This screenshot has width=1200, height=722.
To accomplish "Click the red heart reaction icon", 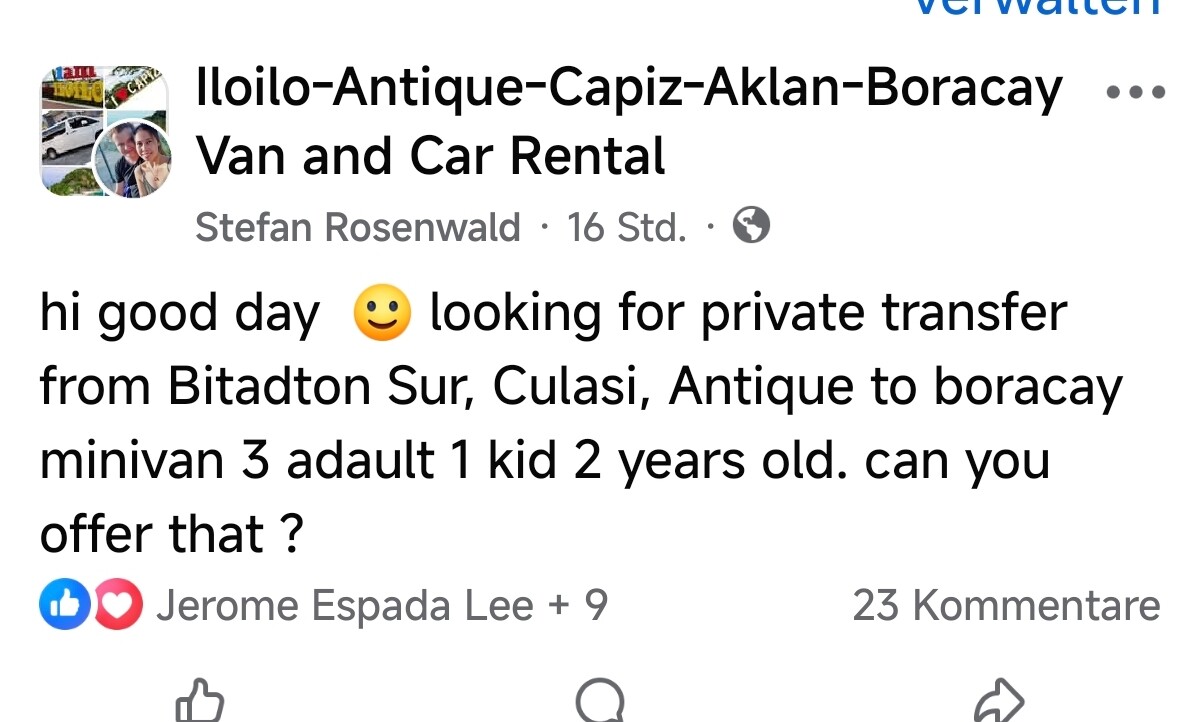I will (118, 606).
